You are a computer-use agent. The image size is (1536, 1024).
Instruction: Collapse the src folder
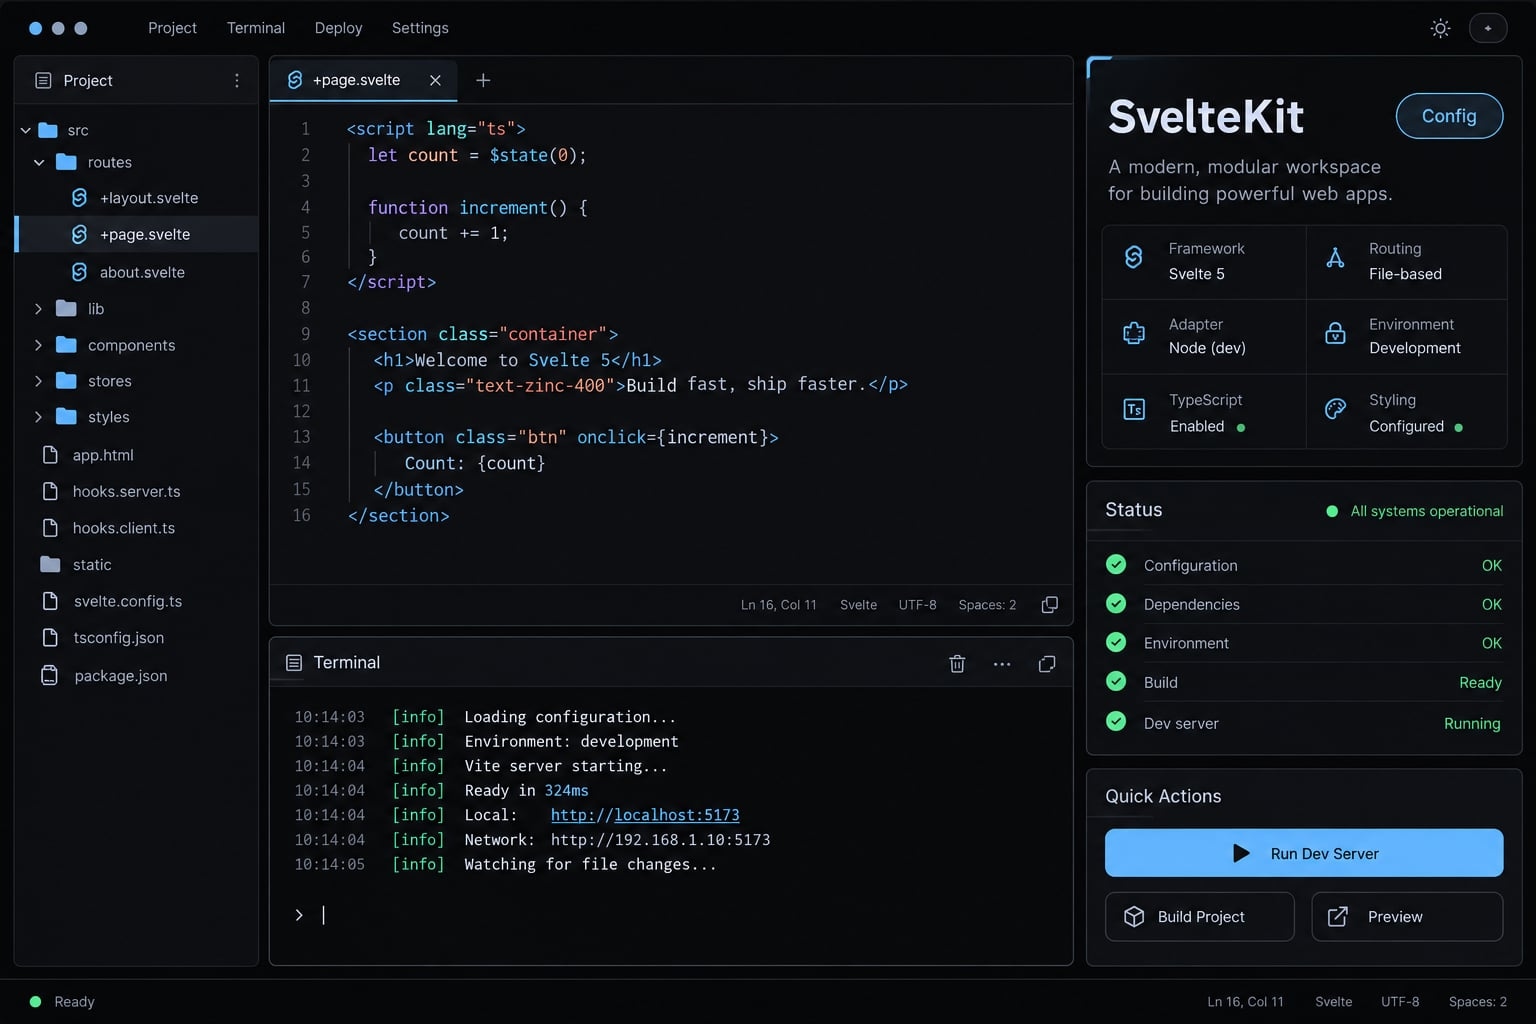(x=26, y=130)
